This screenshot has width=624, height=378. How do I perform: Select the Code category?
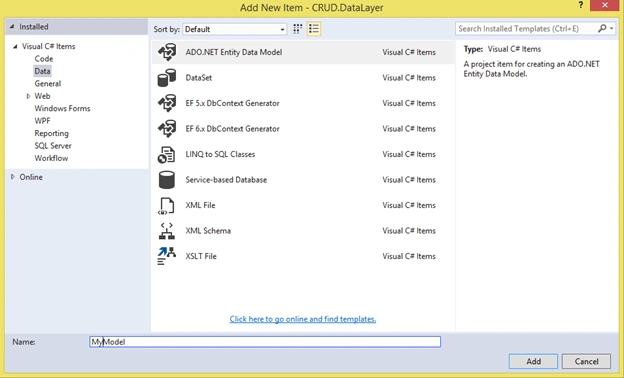coord(44,58)
